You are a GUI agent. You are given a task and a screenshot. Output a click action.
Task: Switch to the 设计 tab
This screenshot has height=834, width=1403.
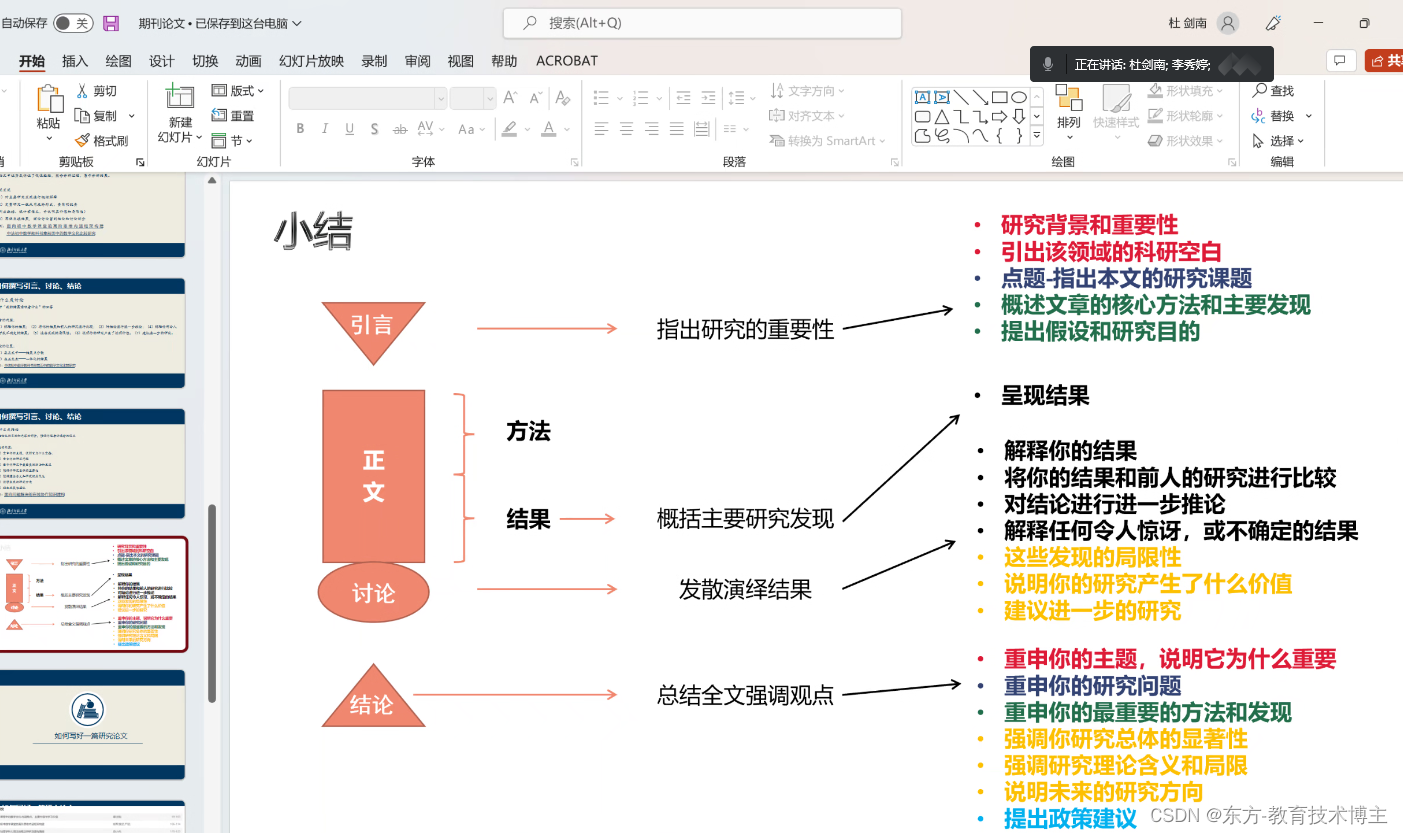click(161, 61)
